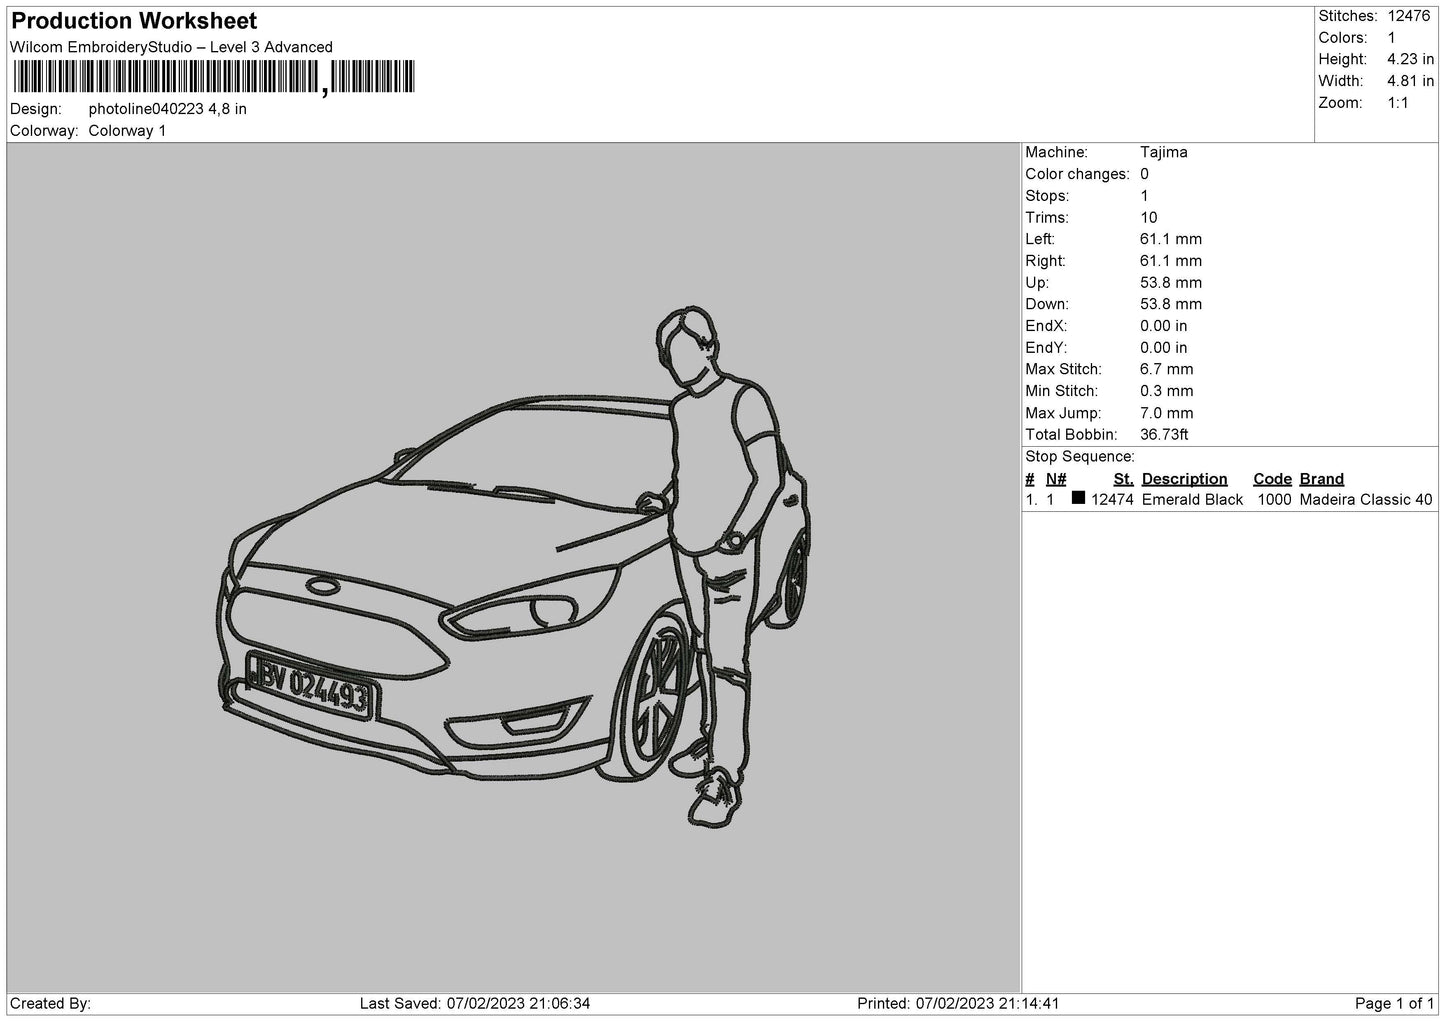Select the stitch count '12476'
Image resolution: width=1445 pixels, height=1021 pixels.
click(1409, 16)
